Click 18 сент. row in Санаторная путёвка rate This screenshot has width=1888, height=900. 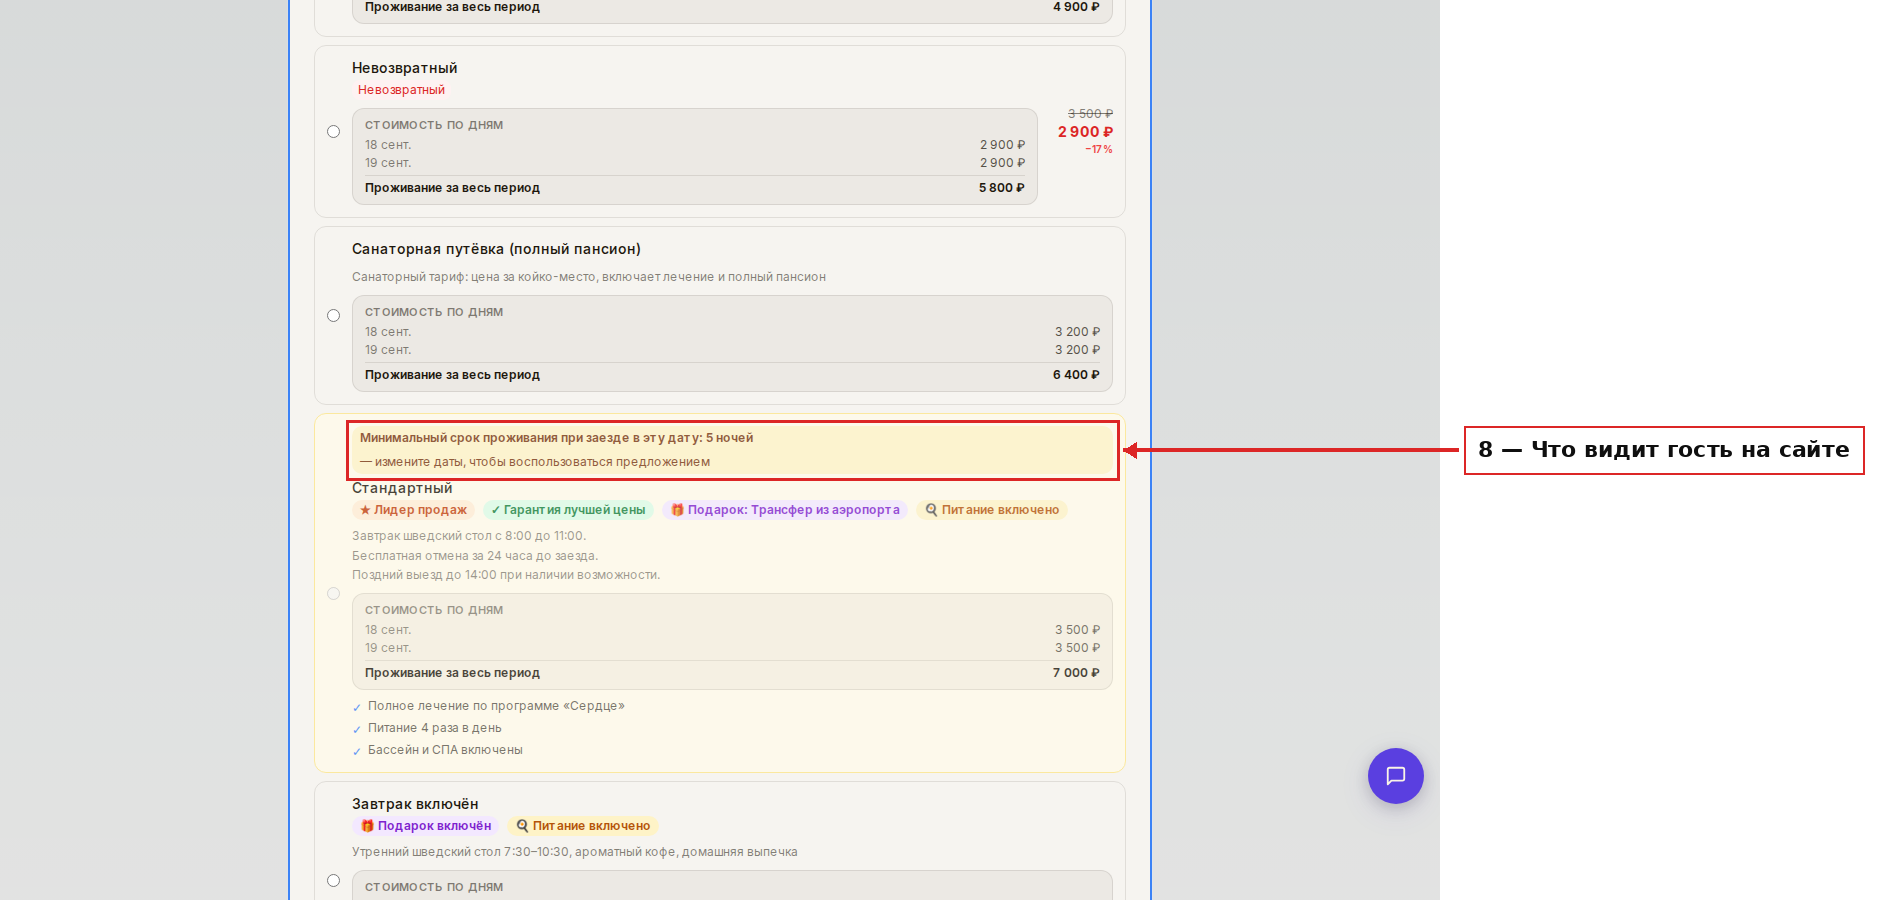(x=732, y=332)
